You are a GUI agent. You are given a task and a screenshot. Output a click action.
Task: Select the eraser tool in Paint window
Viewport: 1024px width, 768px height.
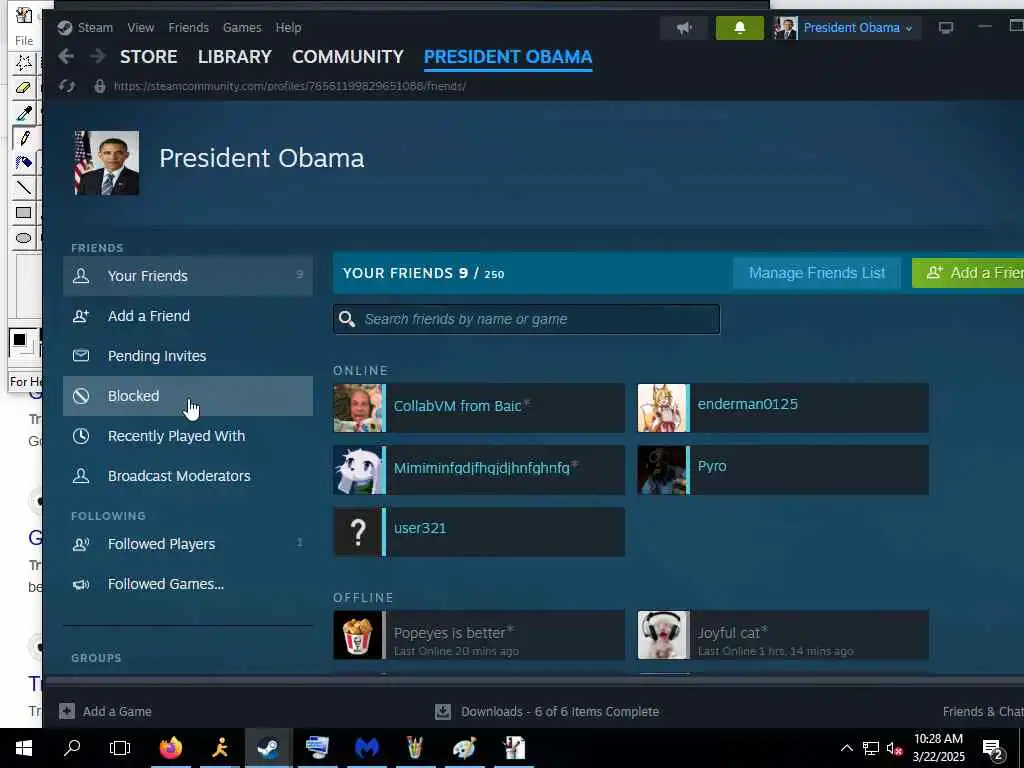(24, 88)
